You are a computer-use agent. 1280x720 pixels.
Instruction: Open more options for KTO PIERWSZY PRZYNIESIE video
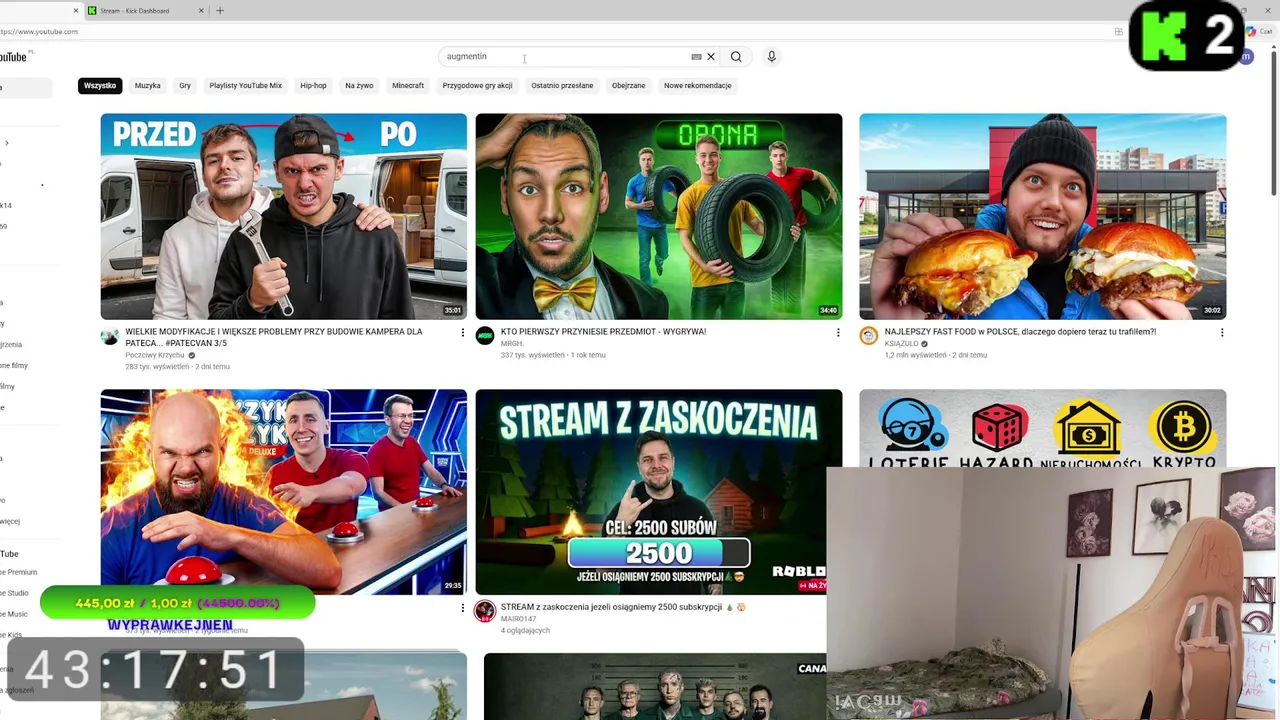[838, 333]
